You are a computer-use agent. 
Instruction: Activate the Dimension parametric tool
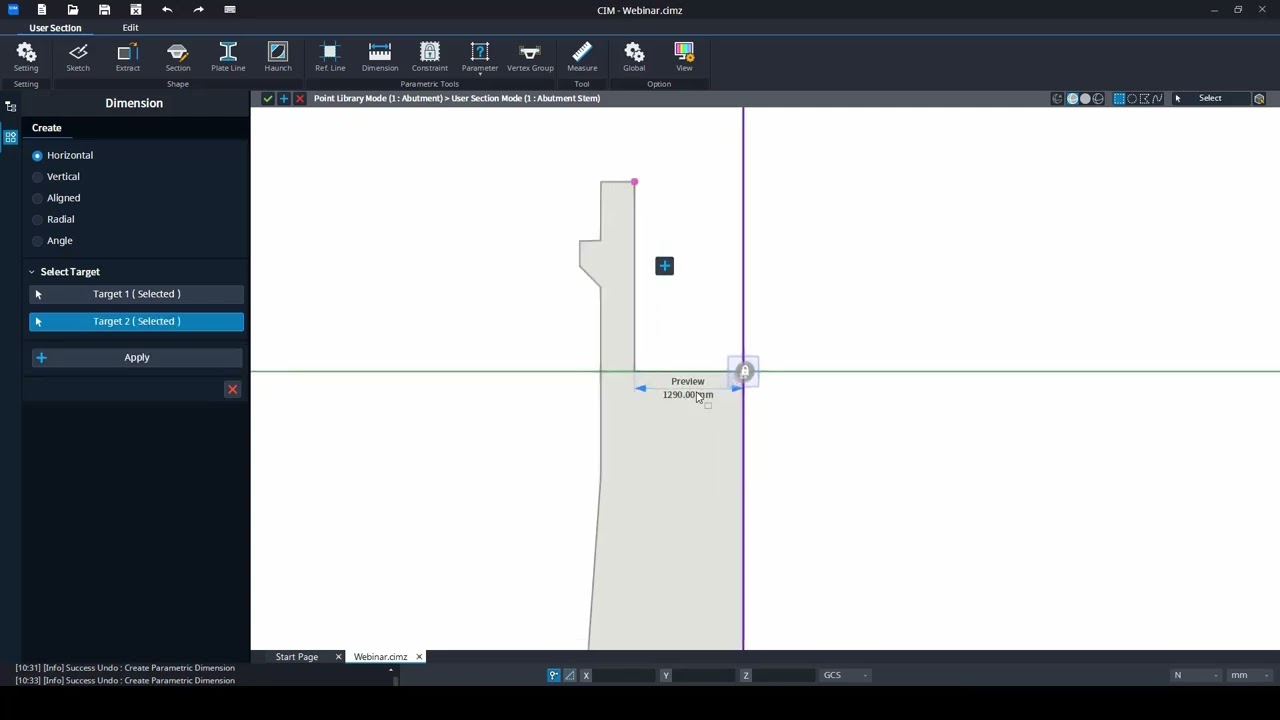tap(380, 57)
